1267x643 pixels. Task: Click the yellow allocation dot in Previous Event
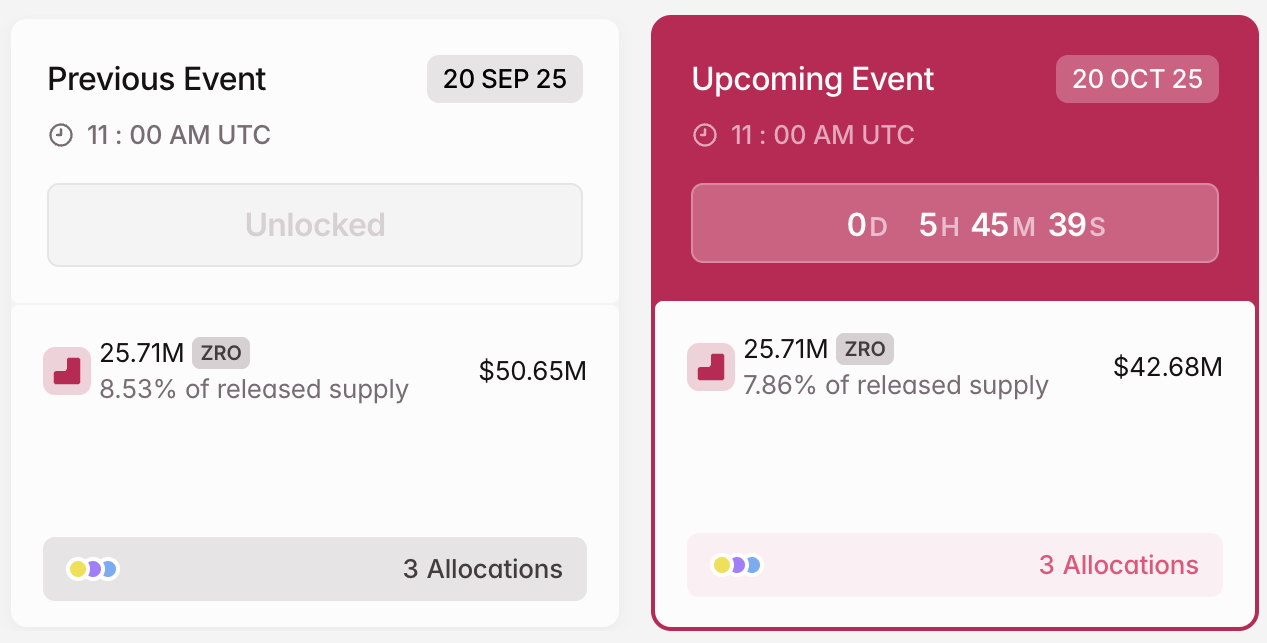(78, 569)
